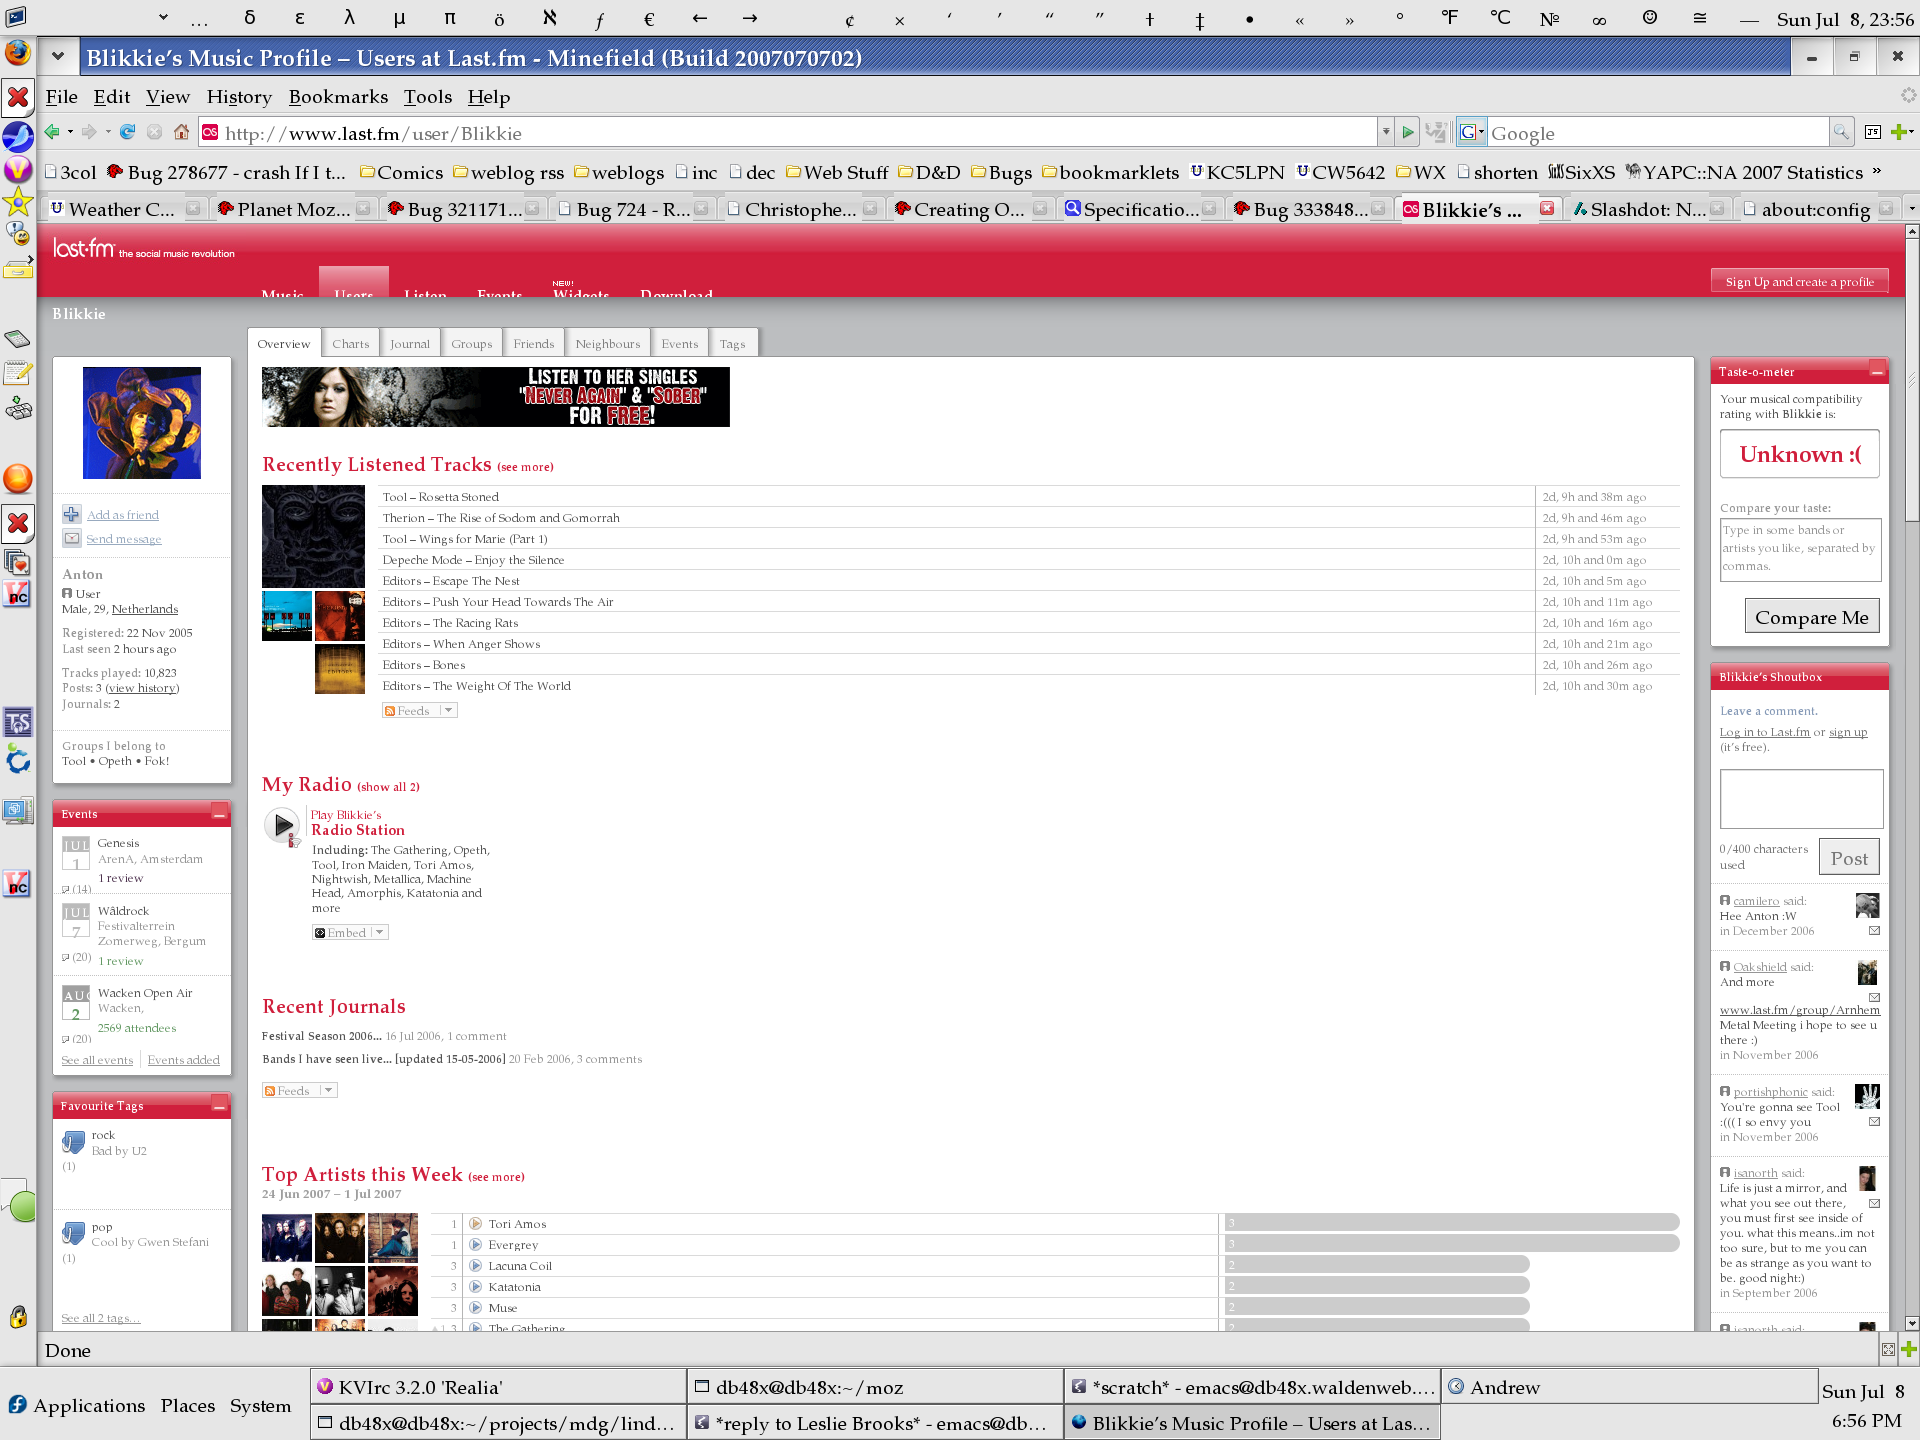Open the History menu
1920x1440 pixels.
tap(239, 97)
